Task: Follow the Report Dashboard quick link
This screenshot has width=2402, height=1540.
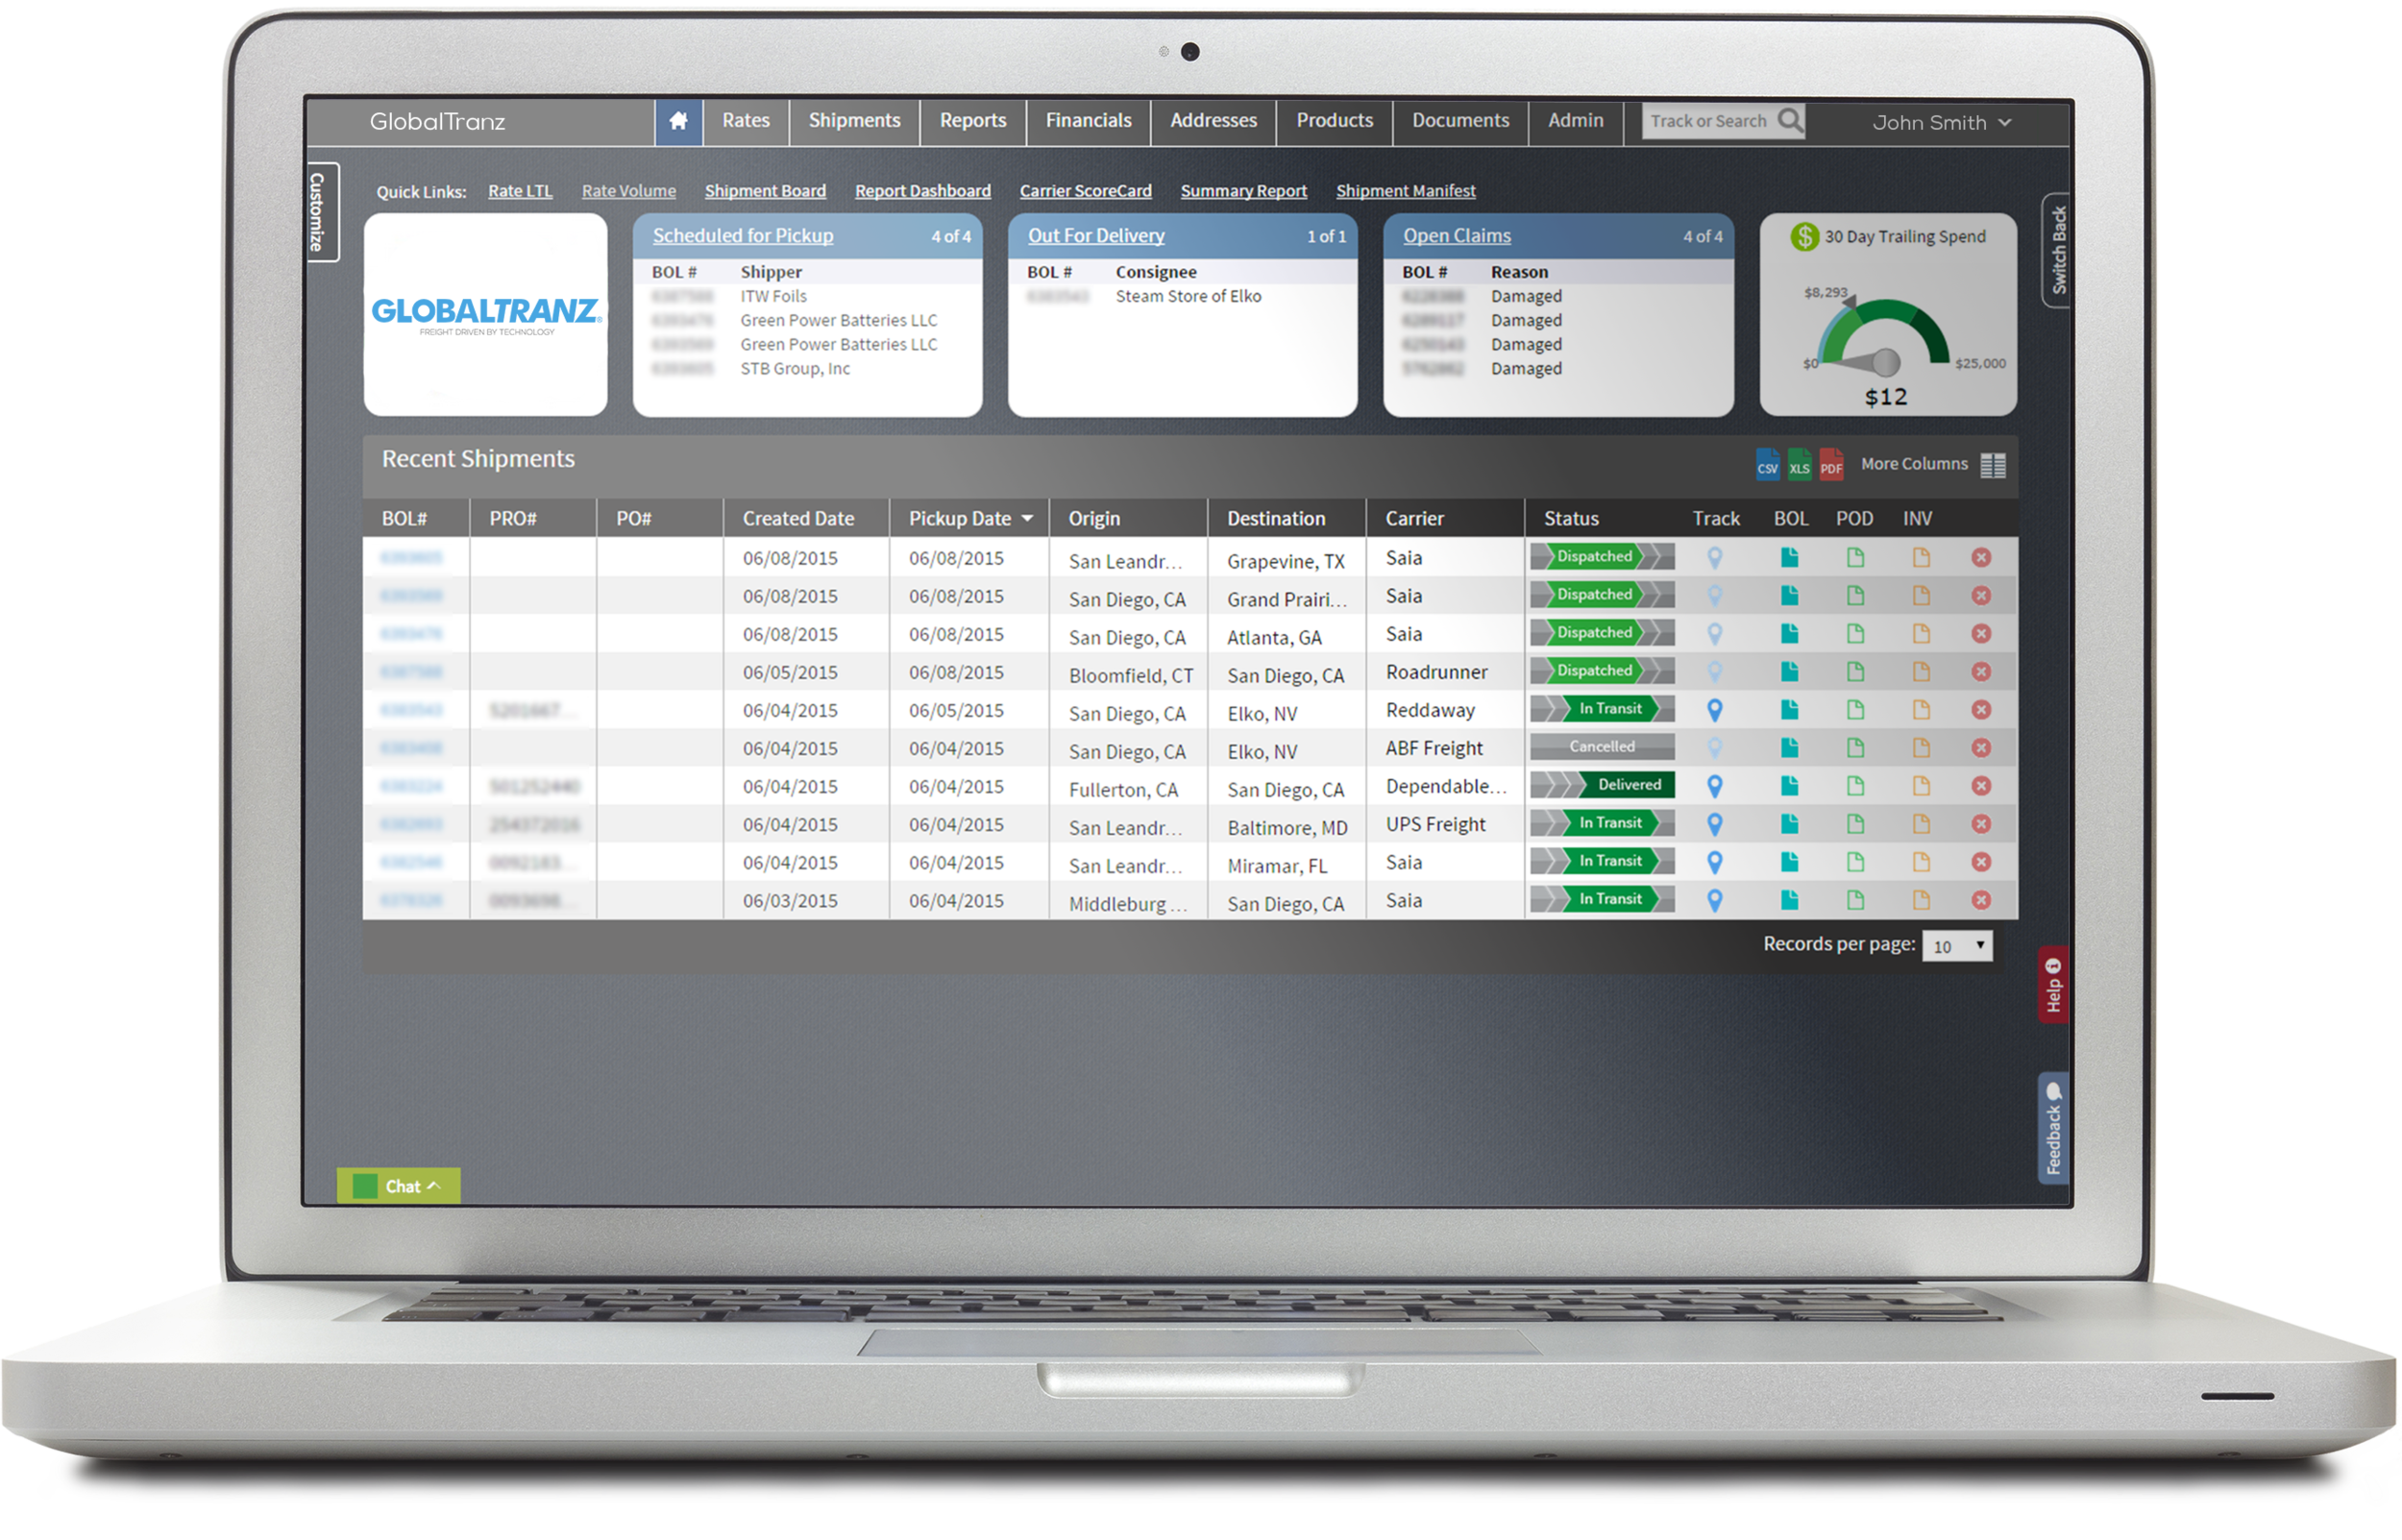Action: coord(923,191)
